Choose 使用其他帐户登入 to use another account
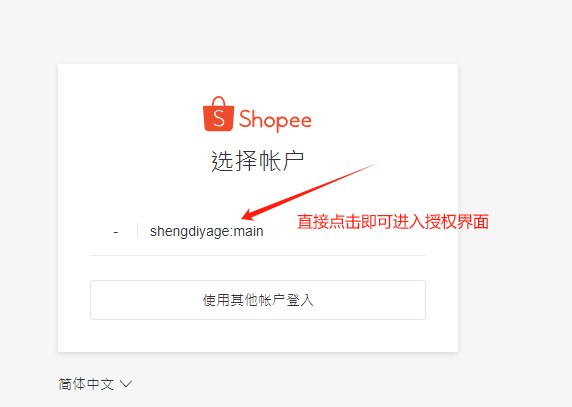The height and width of the screenshot is (407, 572). 258,300
